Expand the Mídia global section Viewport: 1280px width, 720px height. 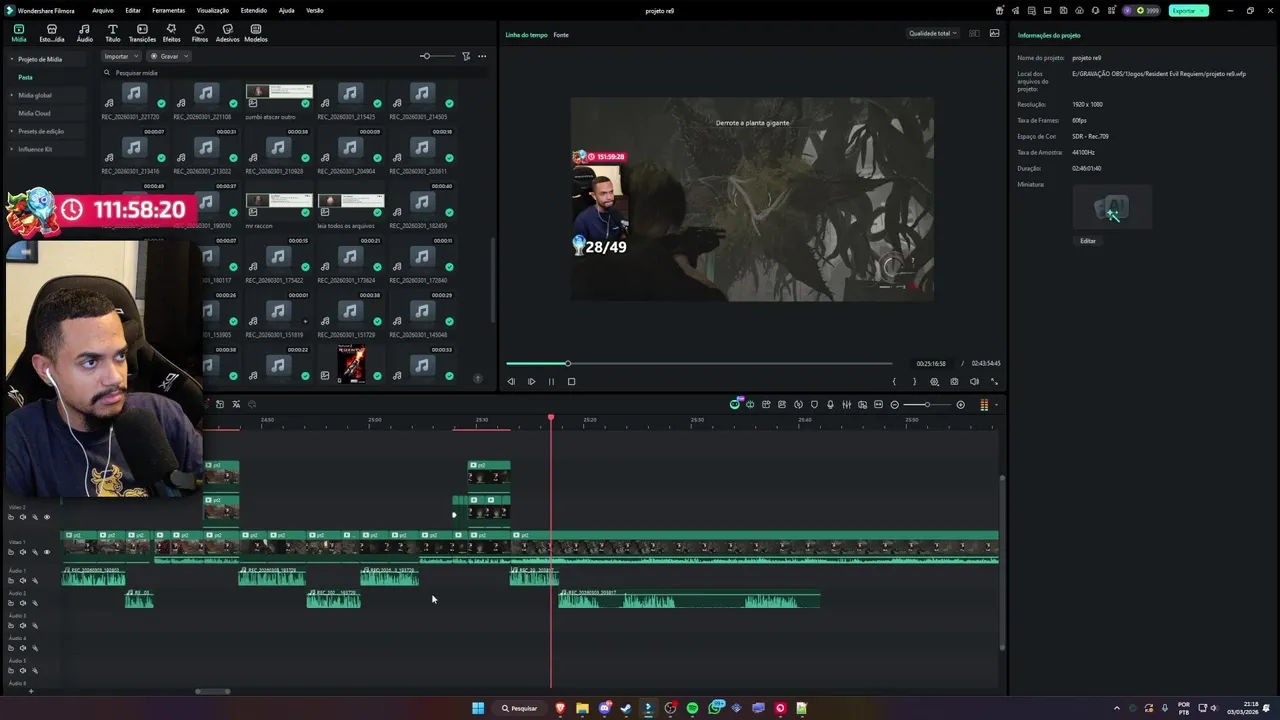[12, 95]
